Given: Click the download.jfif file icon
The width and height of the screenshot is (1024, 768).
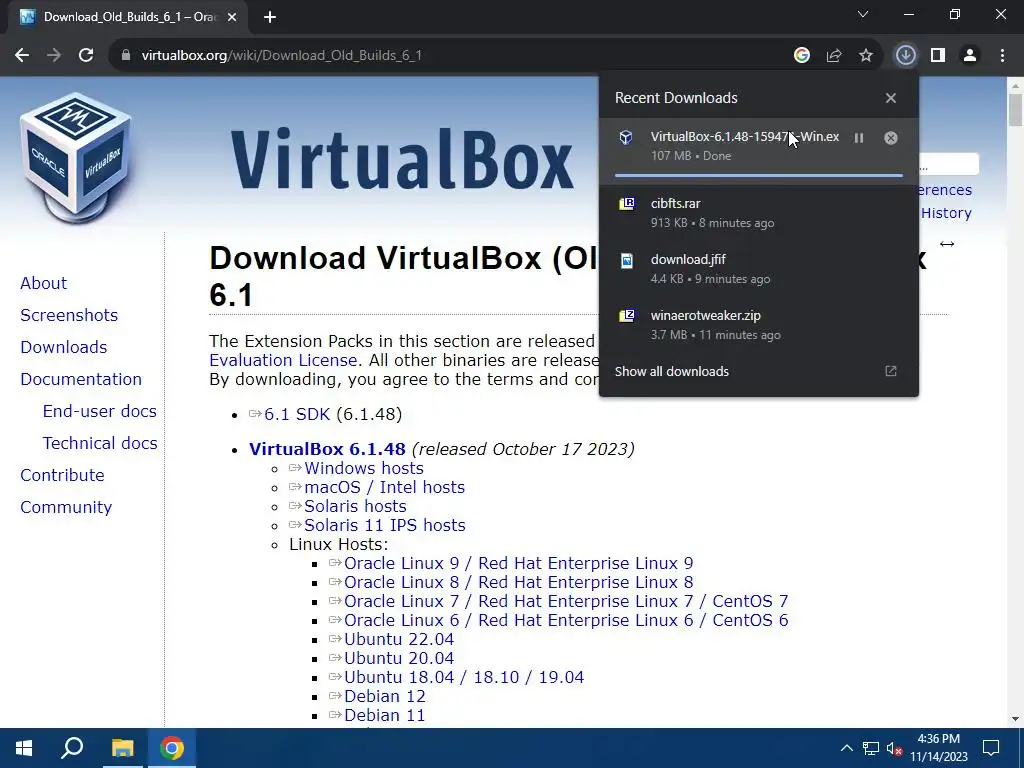Looking at the screenshot, I should click(626, 260).
